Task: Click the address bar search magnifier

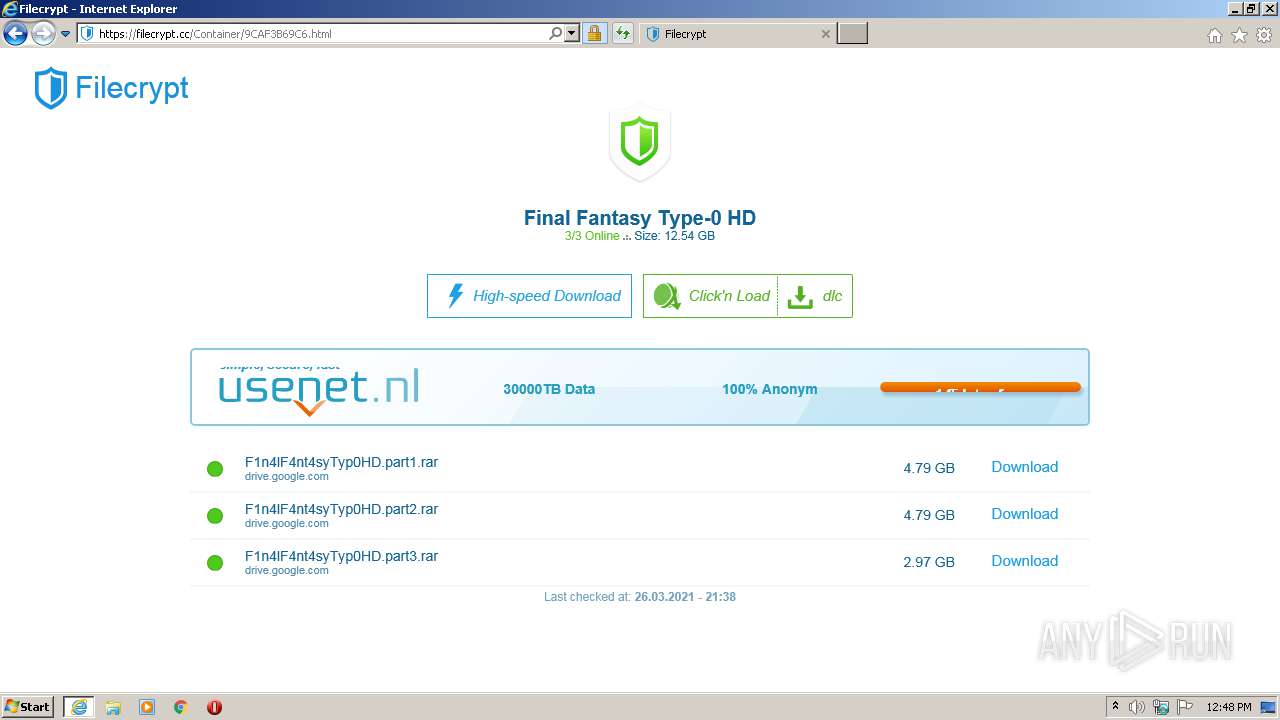Action: tap(556, 33)
